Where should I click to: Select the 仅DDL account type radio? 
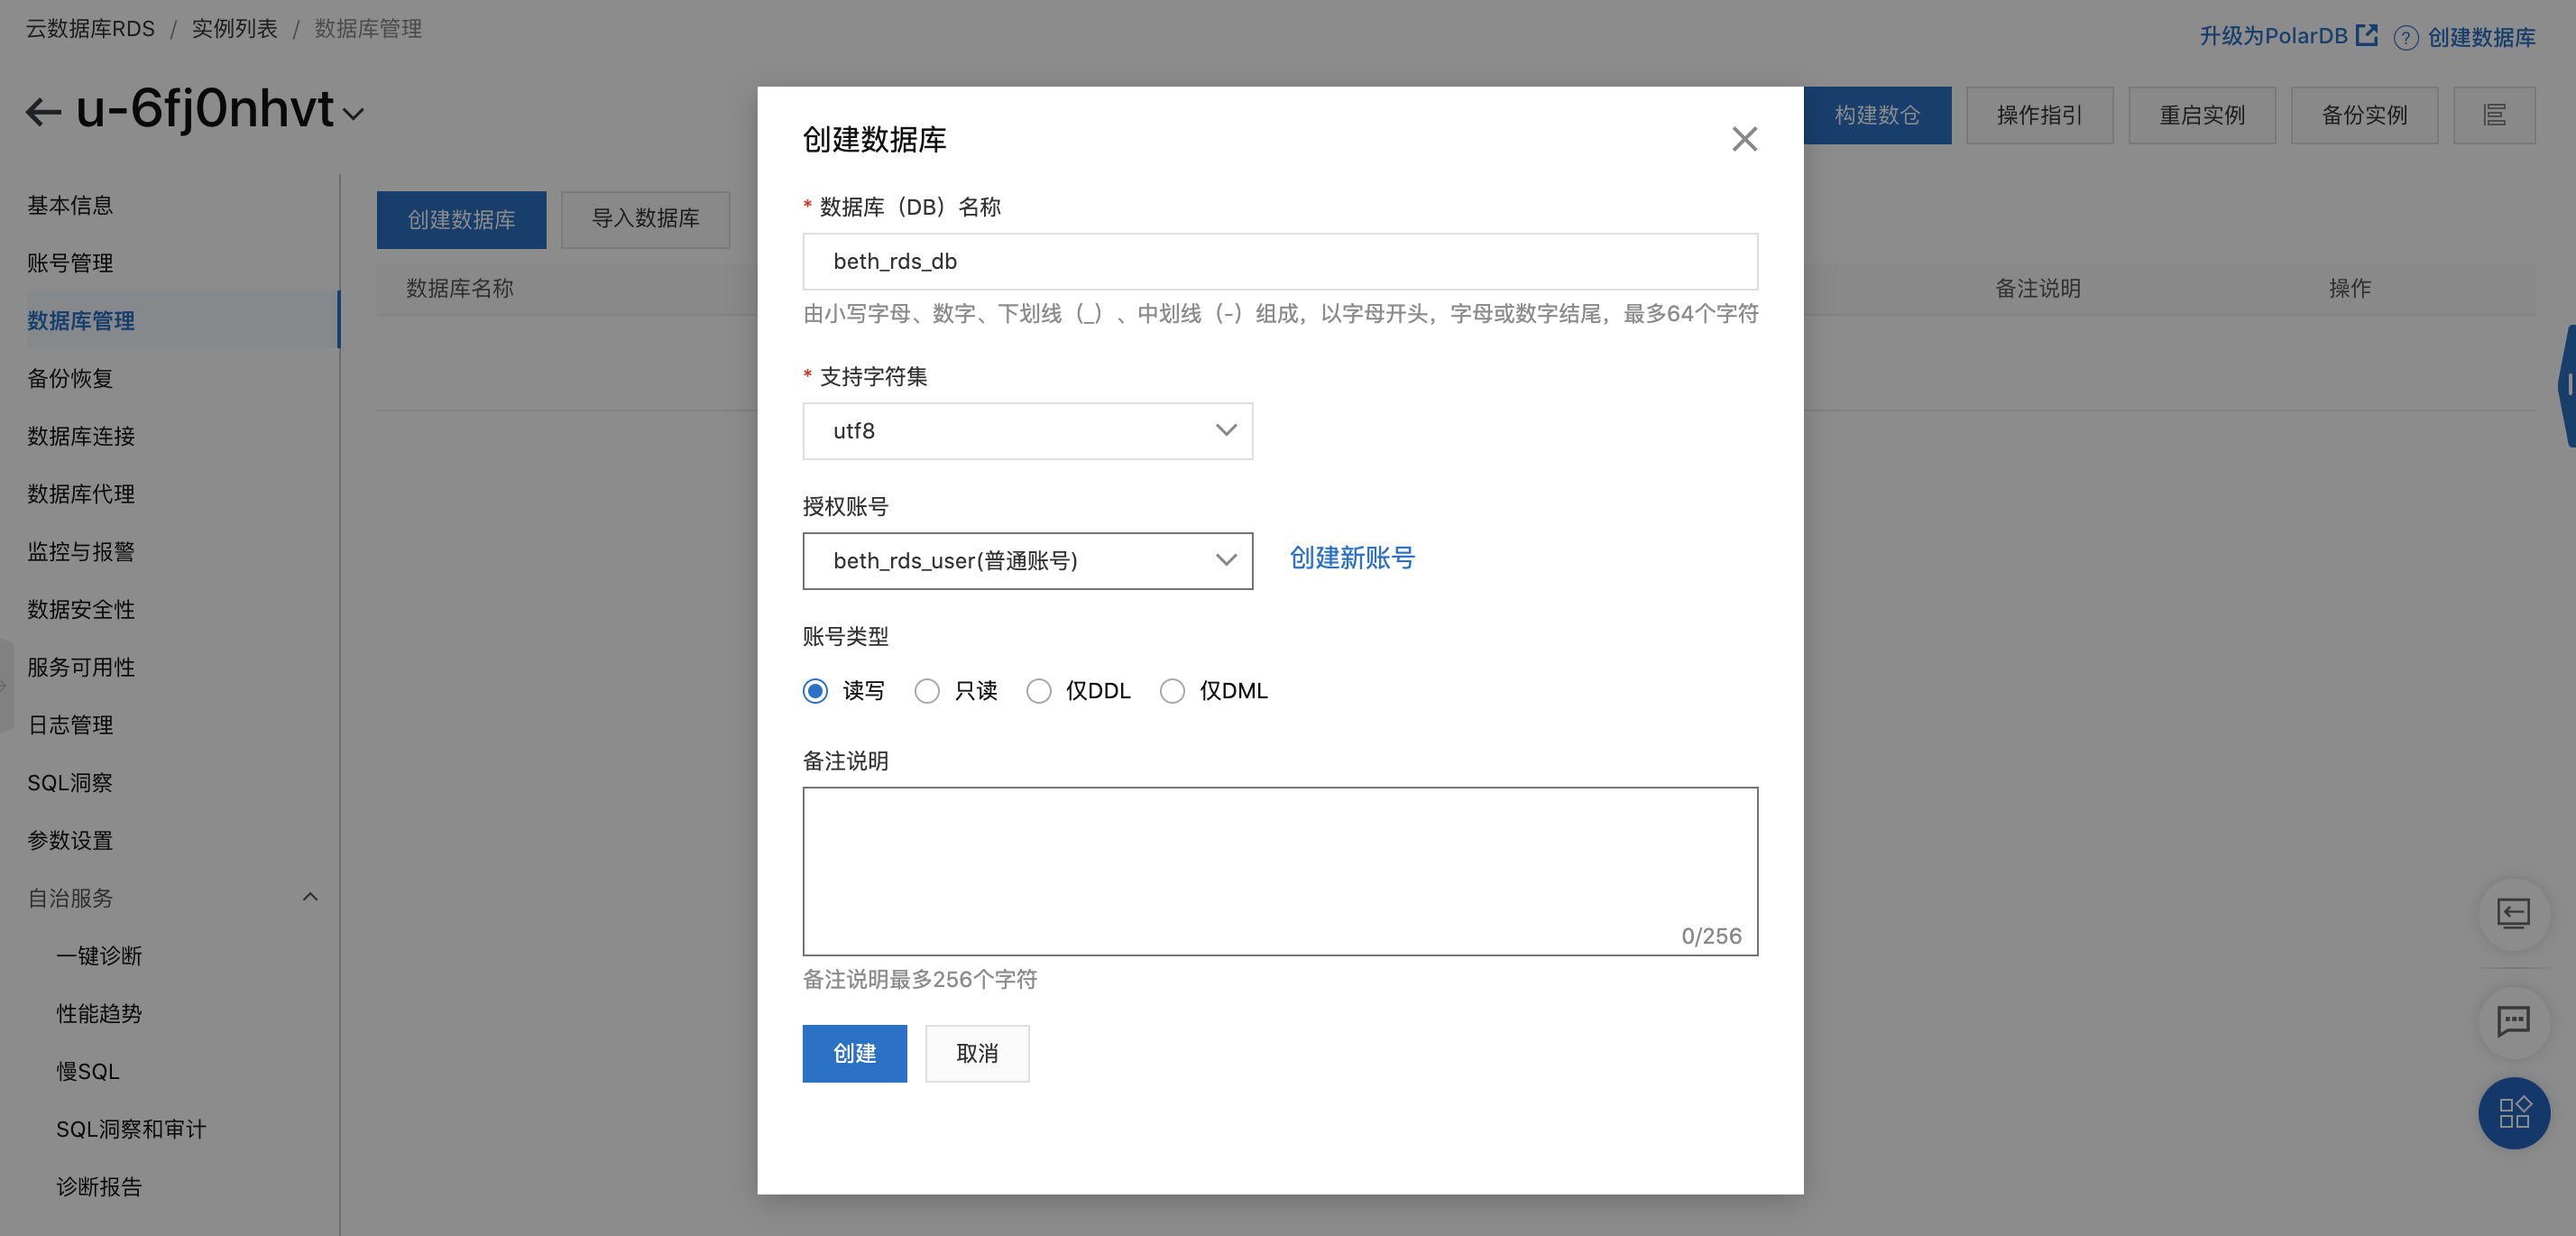pos(1039,691)
